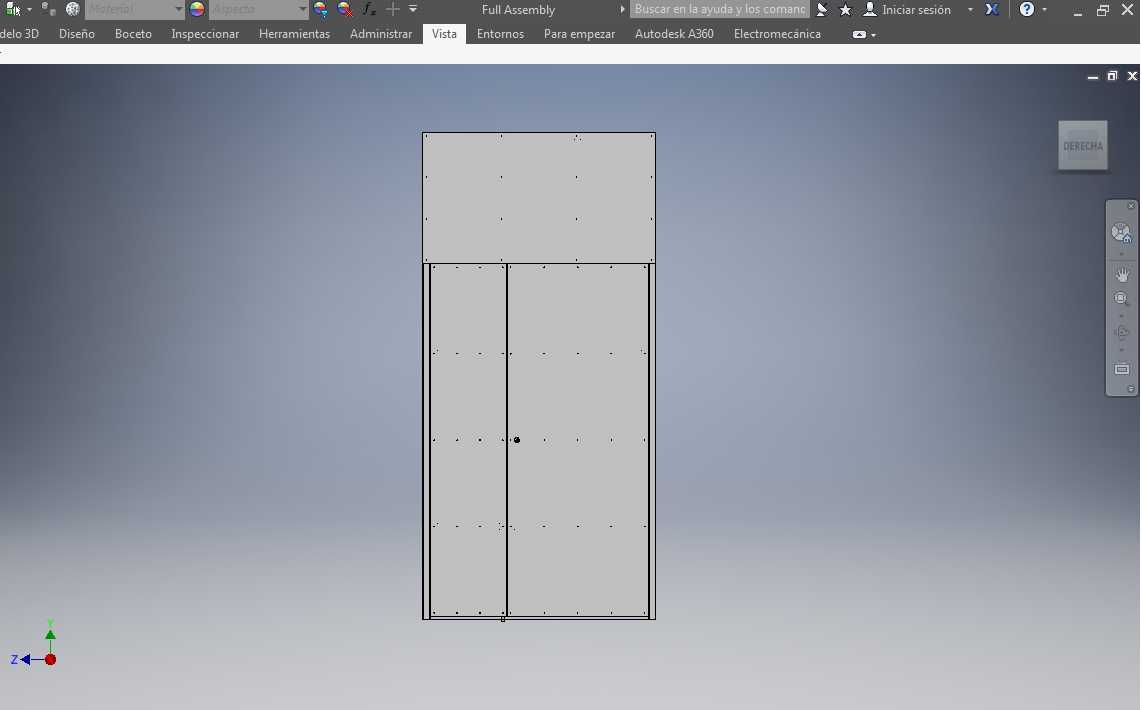Image resolution: width=1142 pixels, height=710 pixels.
Task: Click the plus icon in quick access toolbar
Action: point(393,9)
